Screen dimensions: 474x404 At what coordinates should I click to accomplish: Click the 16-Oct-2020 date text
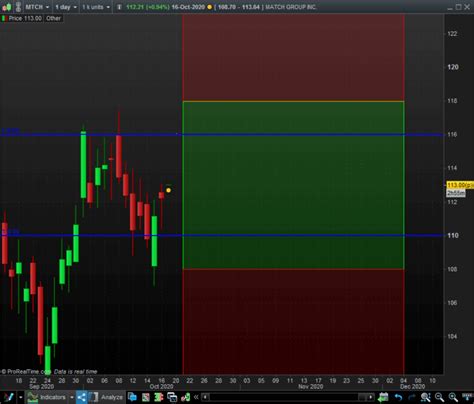coord(188,7)
